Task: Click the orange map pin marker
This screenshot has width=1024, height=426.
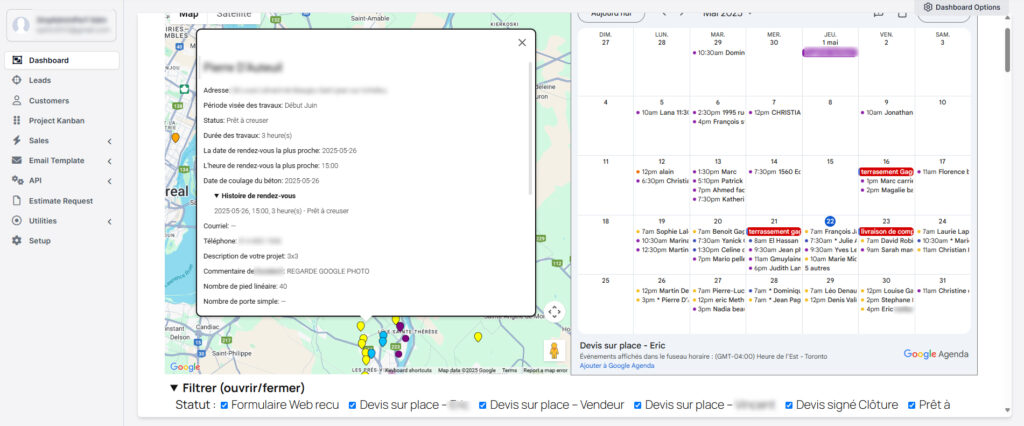Action: (x=175, y=138)
